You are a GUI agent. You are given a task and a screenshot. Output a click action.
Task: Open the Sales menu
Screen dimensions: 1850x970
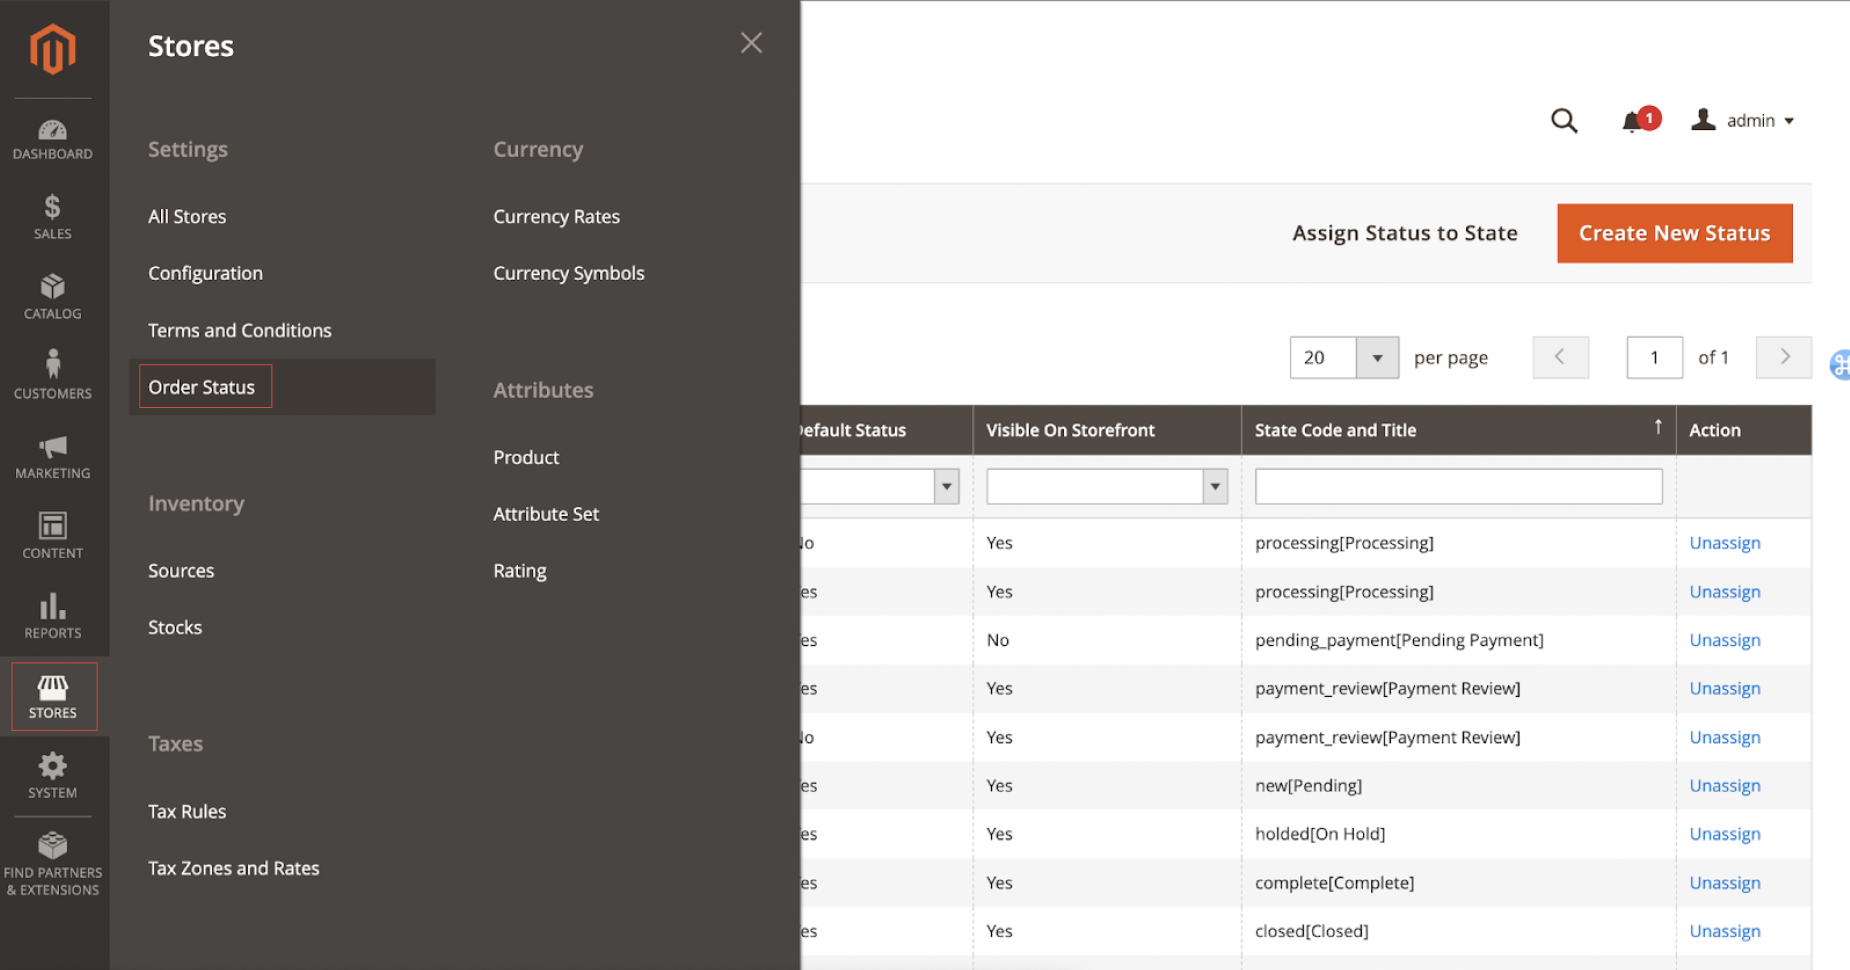(x=53, y=217)
